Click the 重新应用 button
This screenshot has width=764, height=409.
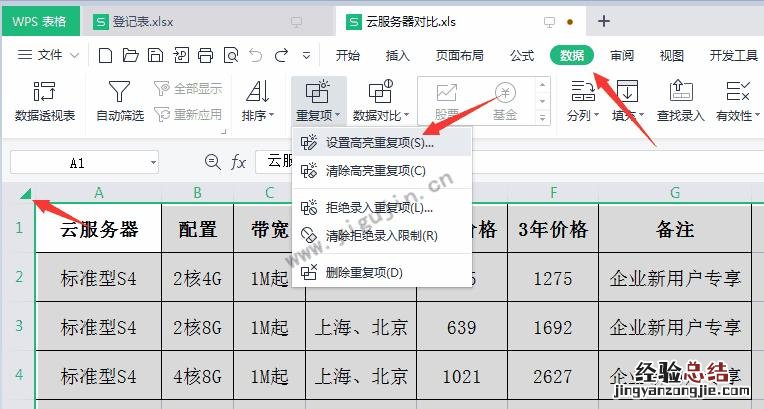point(188,115)
